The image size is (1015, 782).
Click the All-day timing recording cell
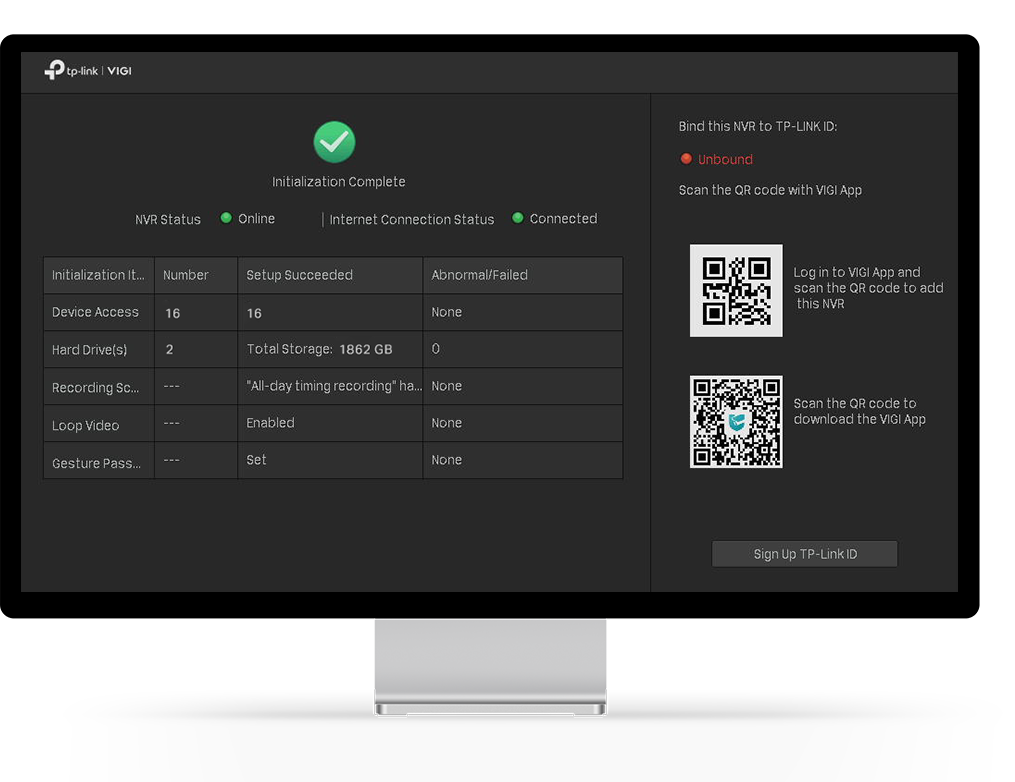[x=330, y=386]
